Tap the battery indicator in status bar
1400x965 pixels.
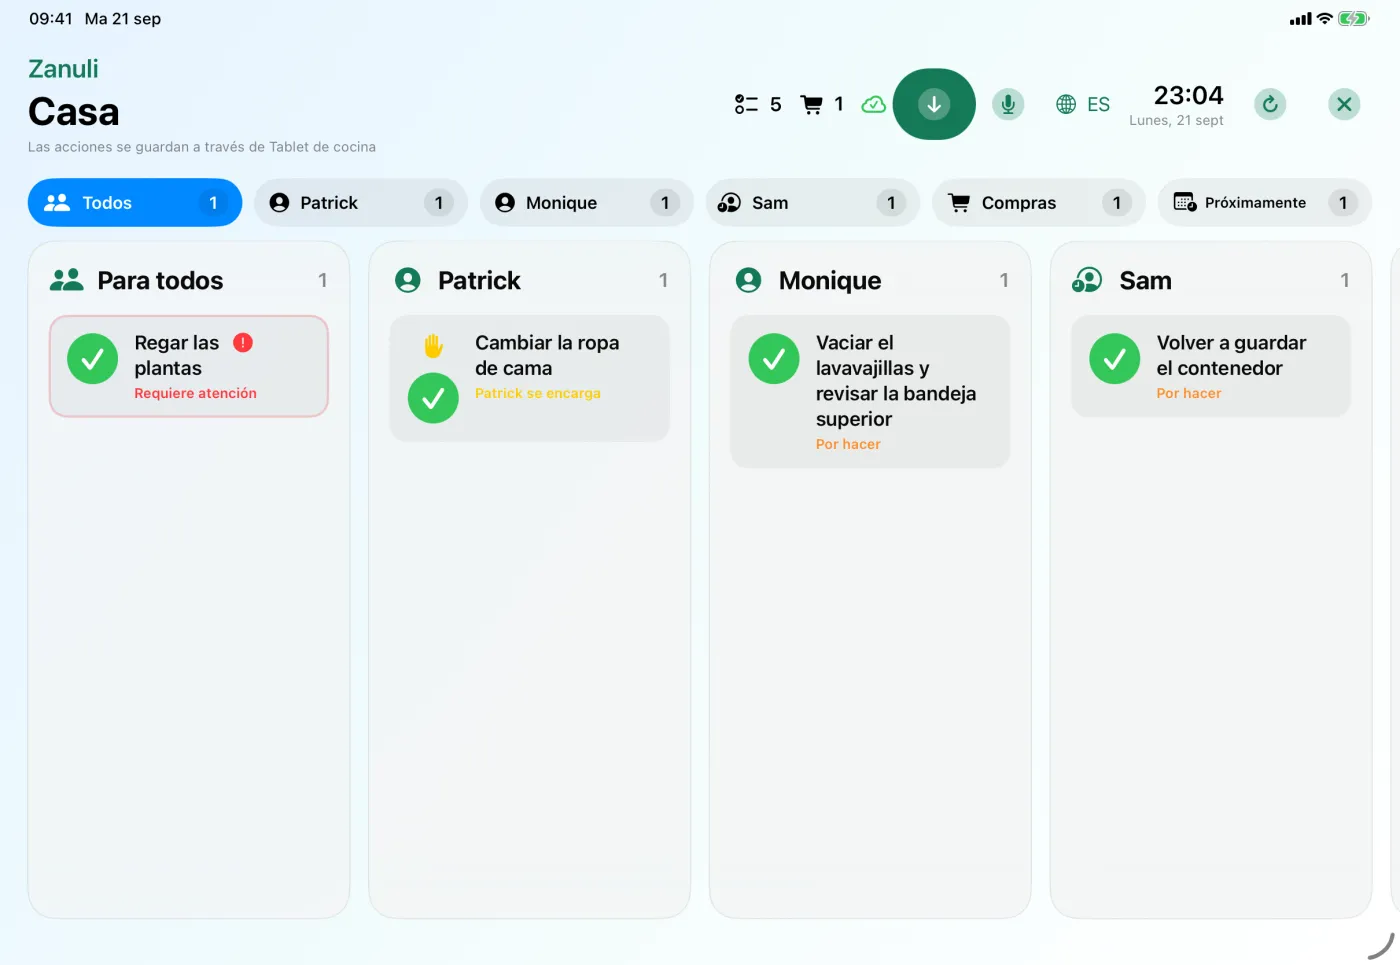[x=1353, y=18]
